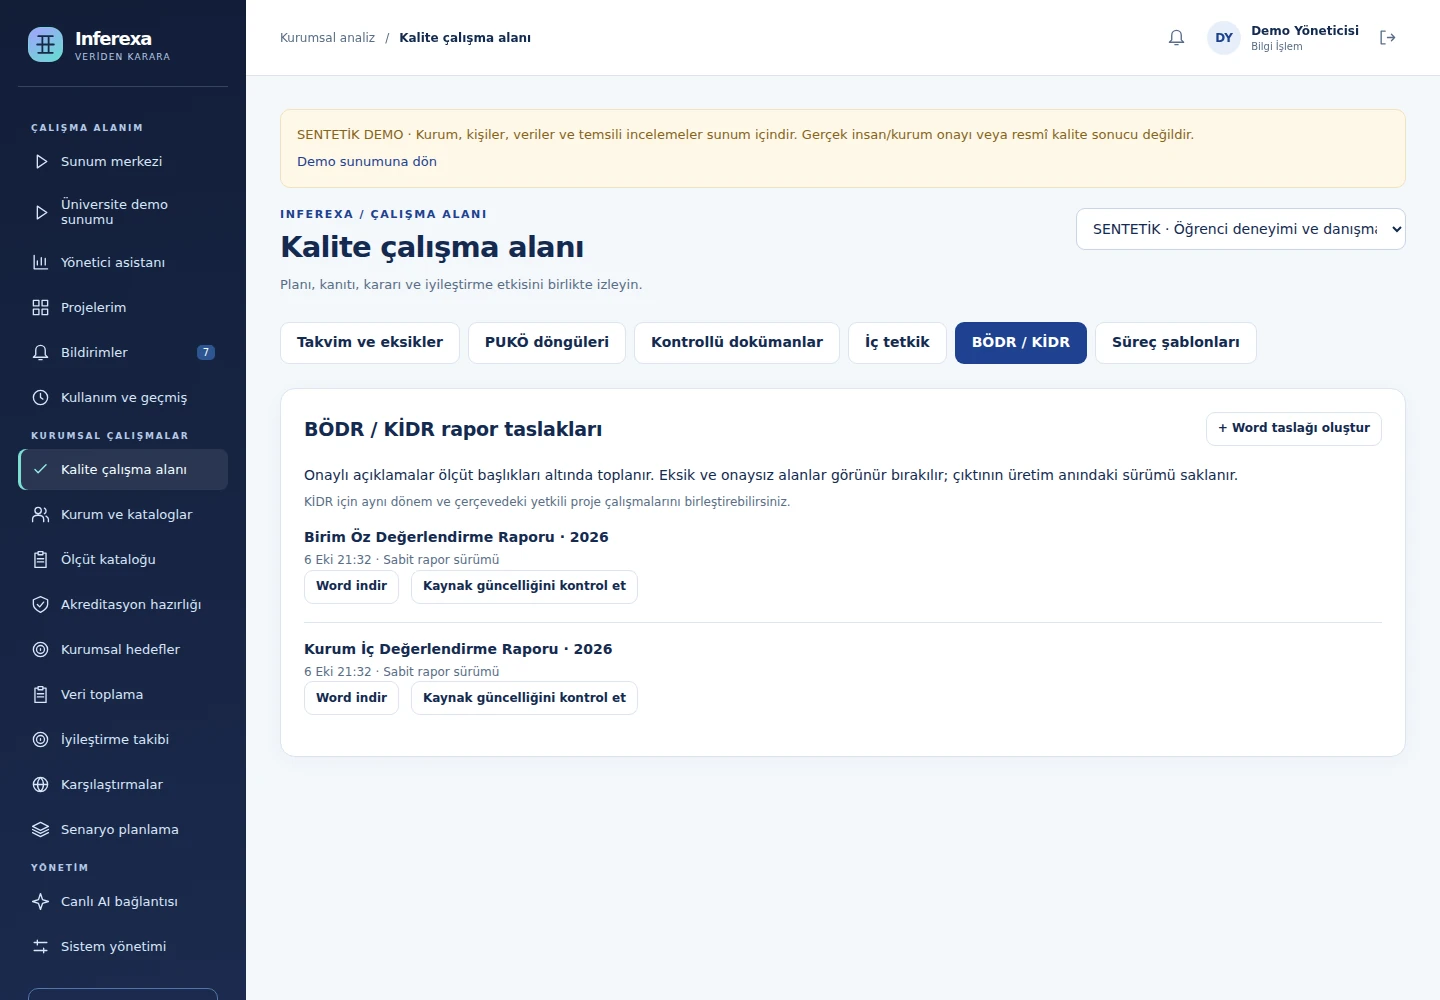Open Kalite çalışma alanı sidebar item
This screenshot has width=1440, height=1000.
click(x=123, y=470)
